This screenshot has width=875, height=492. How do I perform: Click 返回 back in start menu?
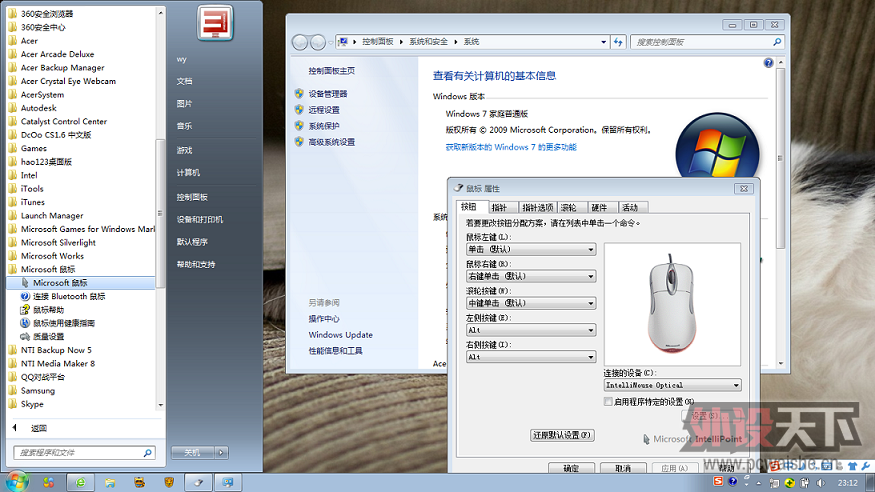(39, 428)
